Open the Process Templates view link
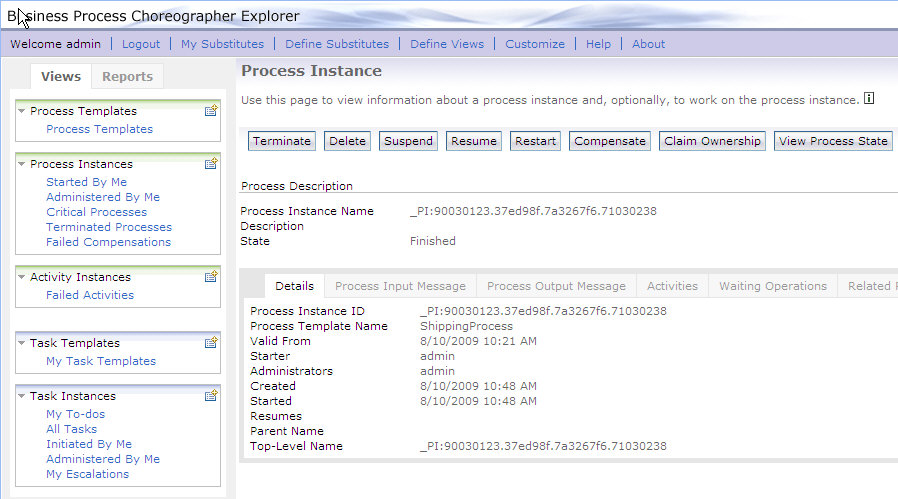The width and height of the screenshot is (898, 499). [100, 129]
